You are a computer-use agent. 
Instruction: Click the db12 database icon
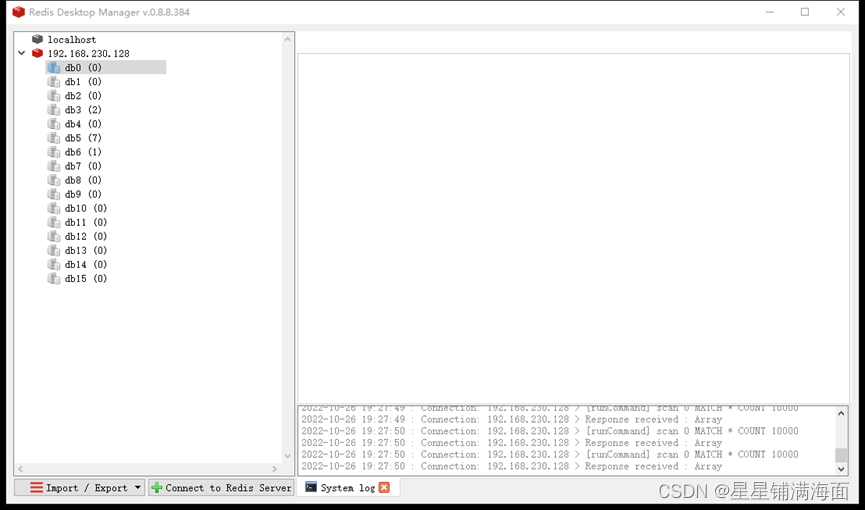point(54,236)
